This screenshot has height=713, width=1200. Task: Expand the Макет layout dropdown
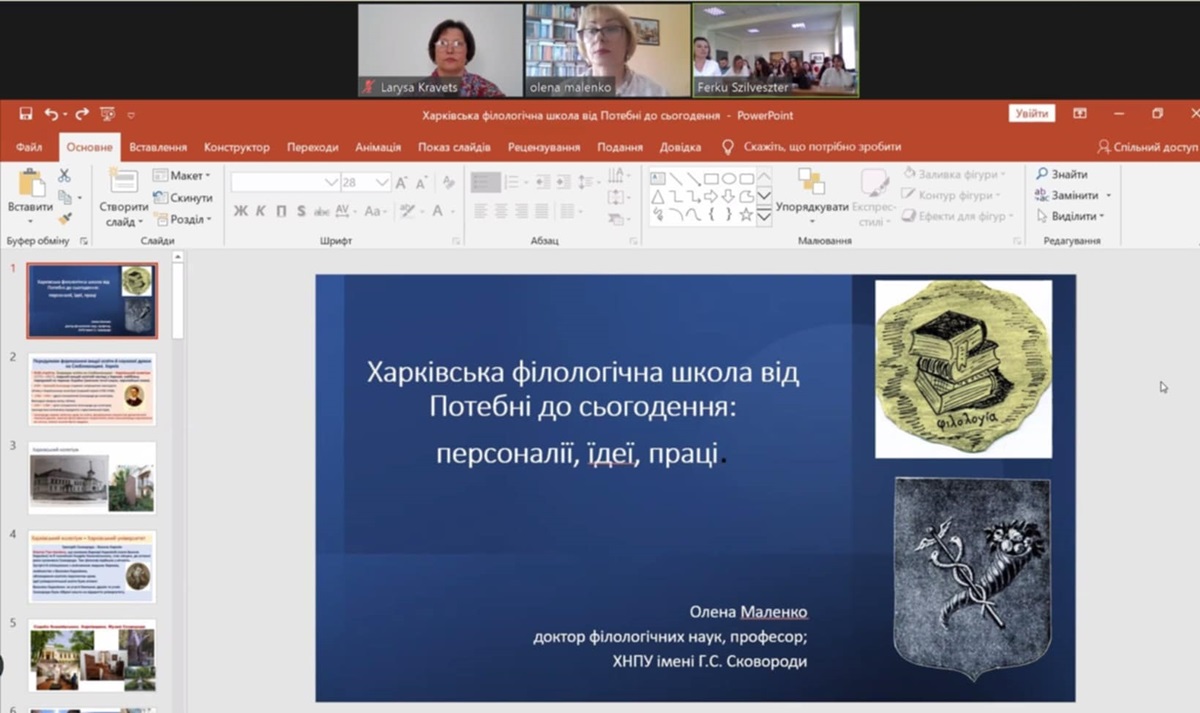[182, 175]
